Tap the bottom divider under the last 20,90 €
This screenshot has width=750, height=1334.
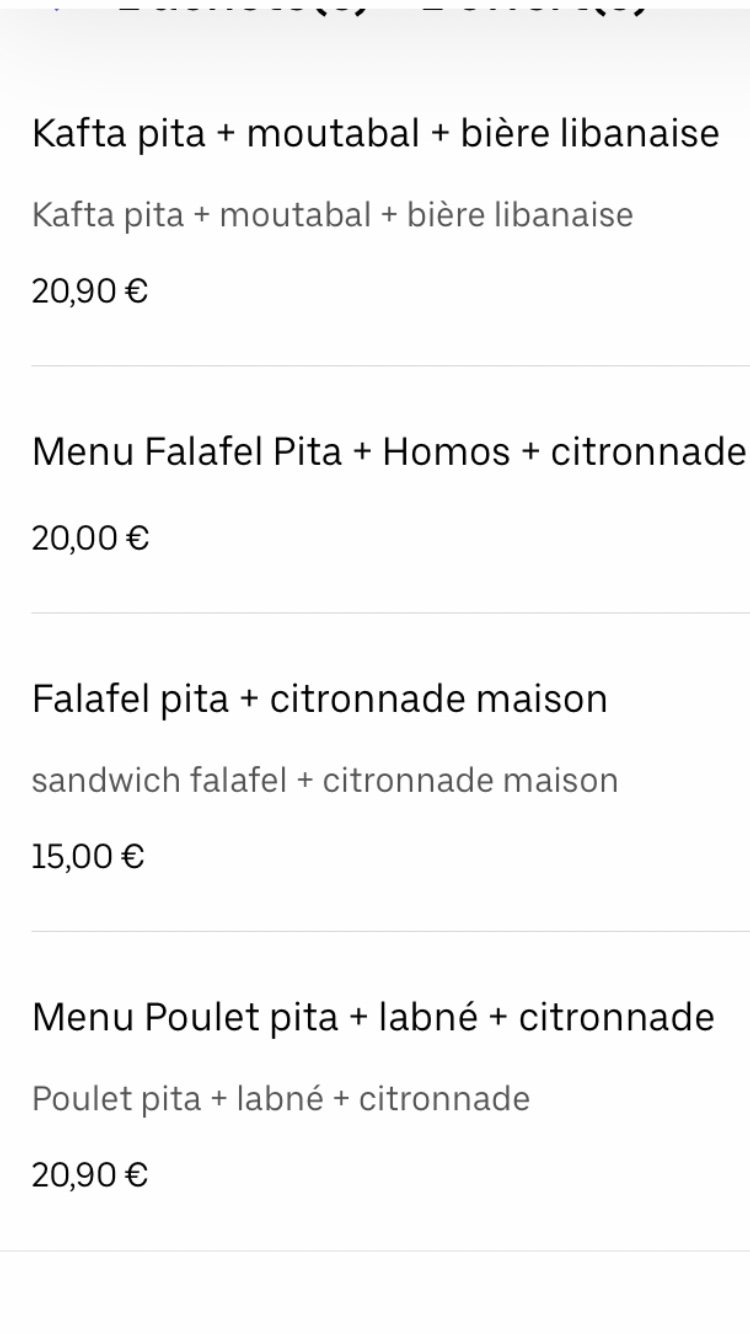(x=375, y=1250)
